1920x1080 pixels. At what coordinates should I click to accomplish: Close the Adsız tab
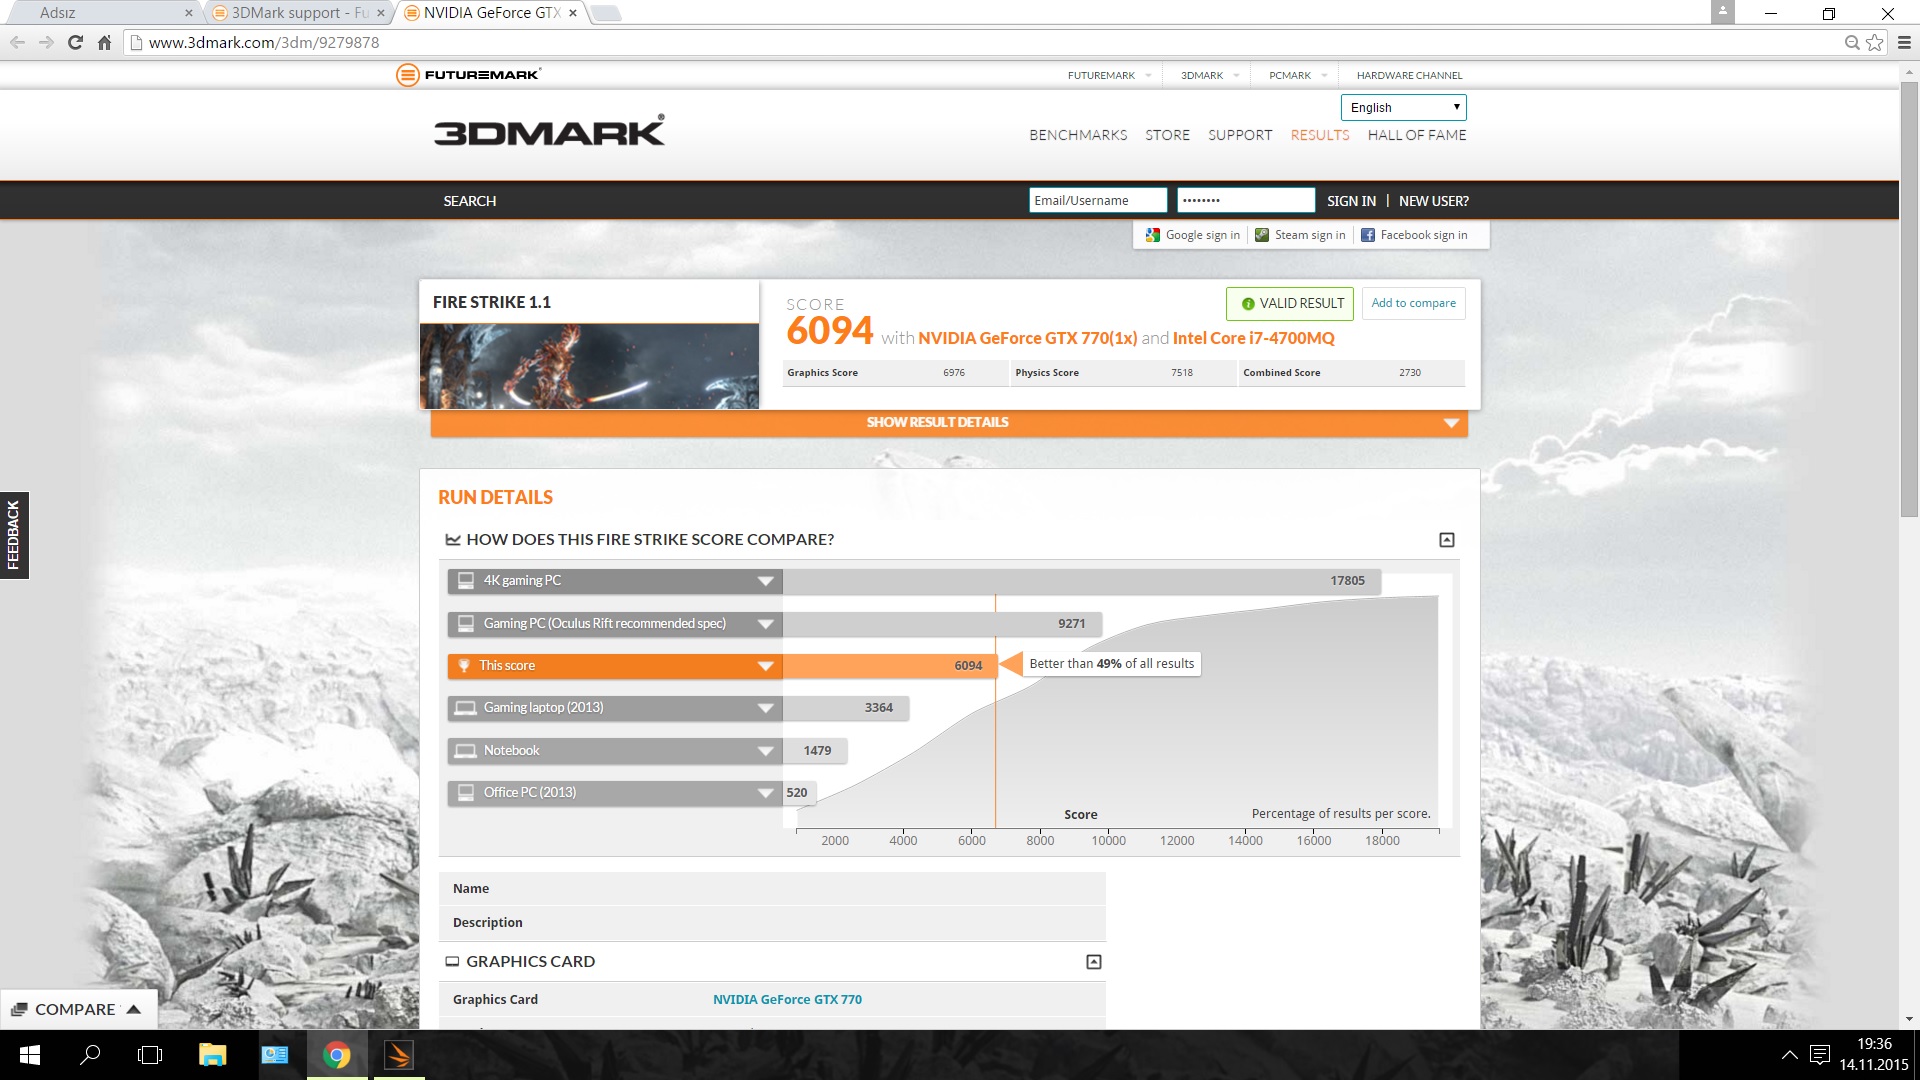[x=188, y=13]
